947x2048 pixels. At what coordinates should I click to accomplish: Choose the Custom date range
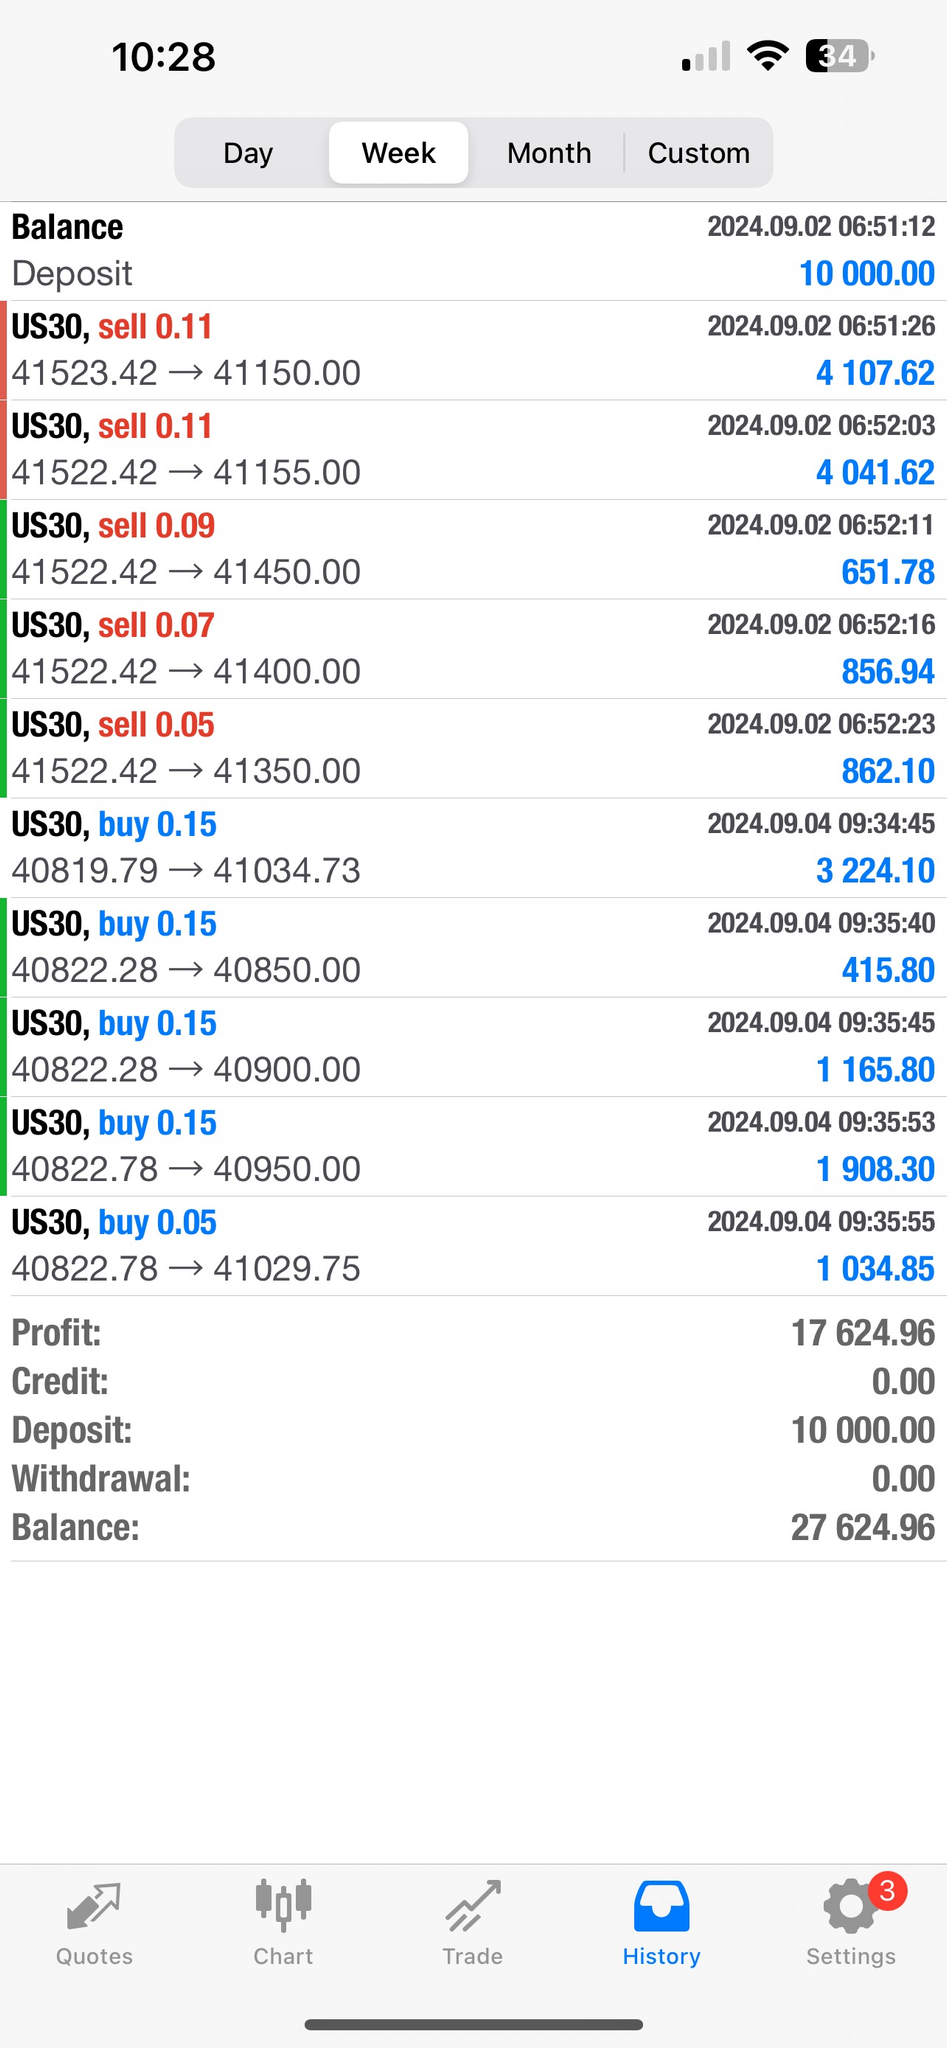tap(698, 153)
